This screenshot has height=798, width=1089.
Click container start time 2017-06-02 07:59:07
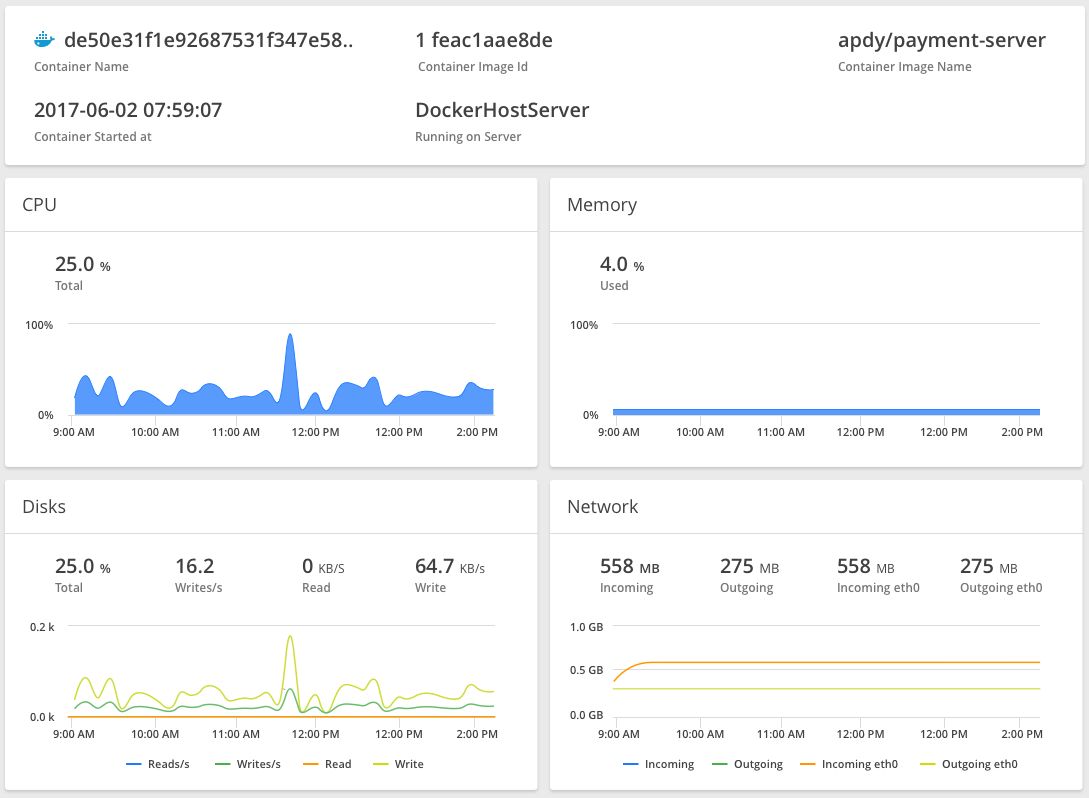point(128,110)
